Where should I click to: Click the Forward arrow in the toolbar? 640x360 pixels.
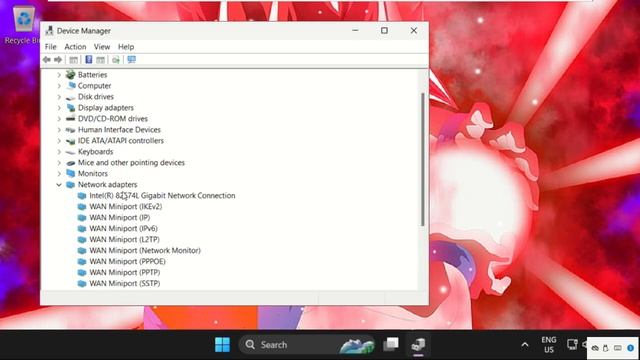[x=58, y=60]
